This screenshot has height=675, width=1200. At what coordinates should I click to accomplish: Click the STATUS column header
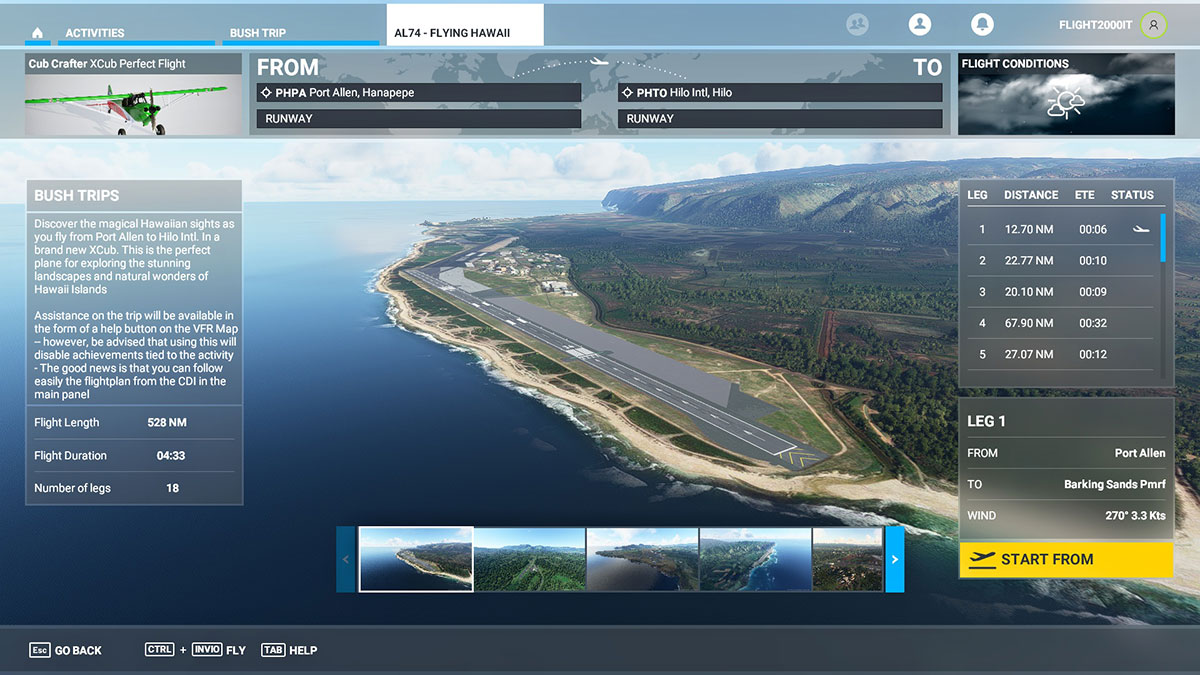(x=1132, y=195)
